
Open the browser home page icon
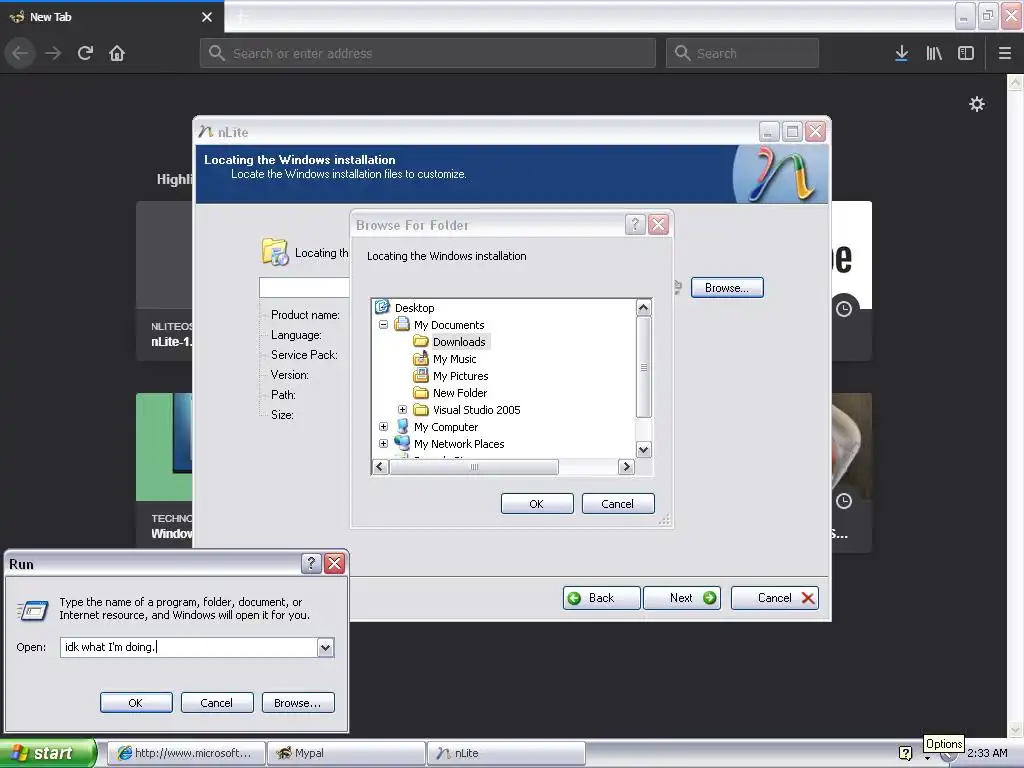[x=117, y=53]
